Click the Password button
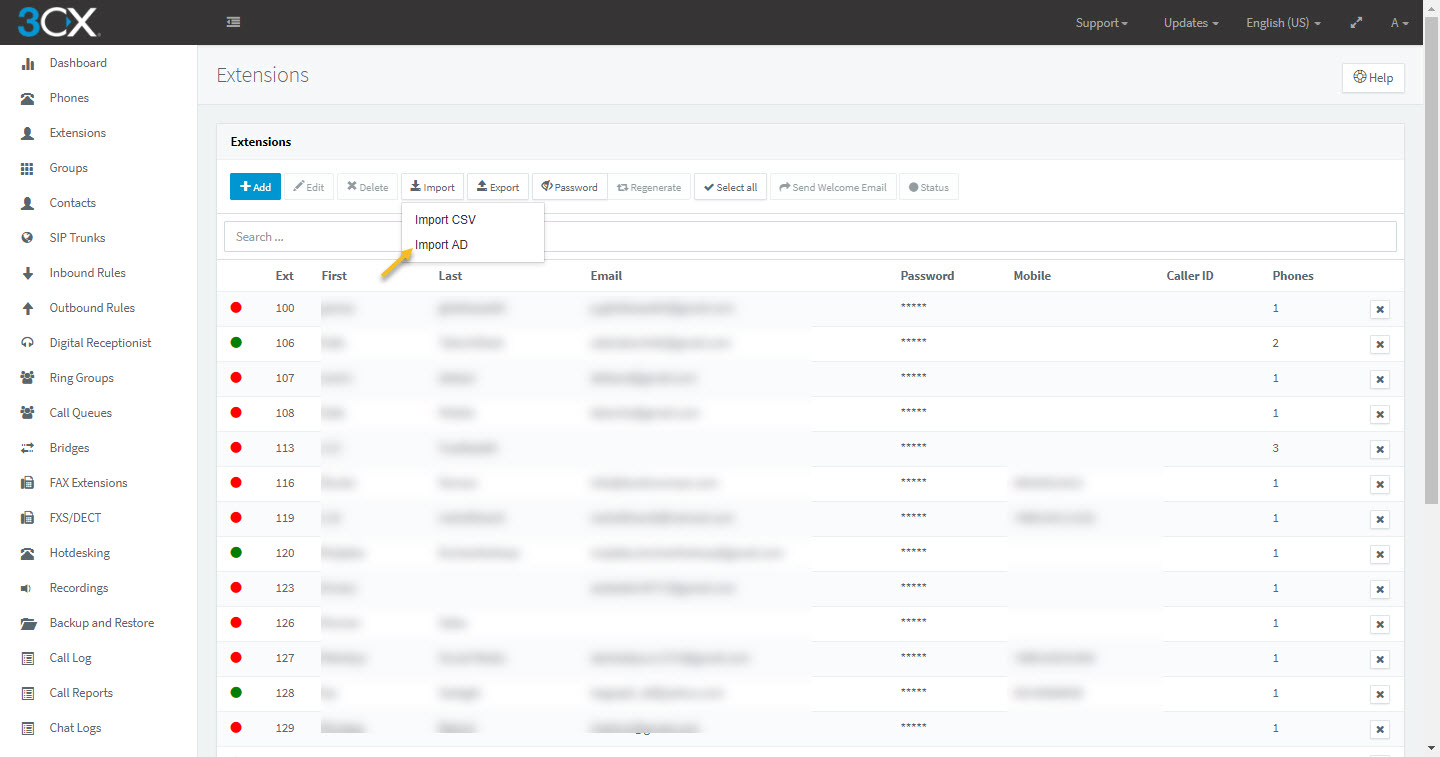 (569, 187)
